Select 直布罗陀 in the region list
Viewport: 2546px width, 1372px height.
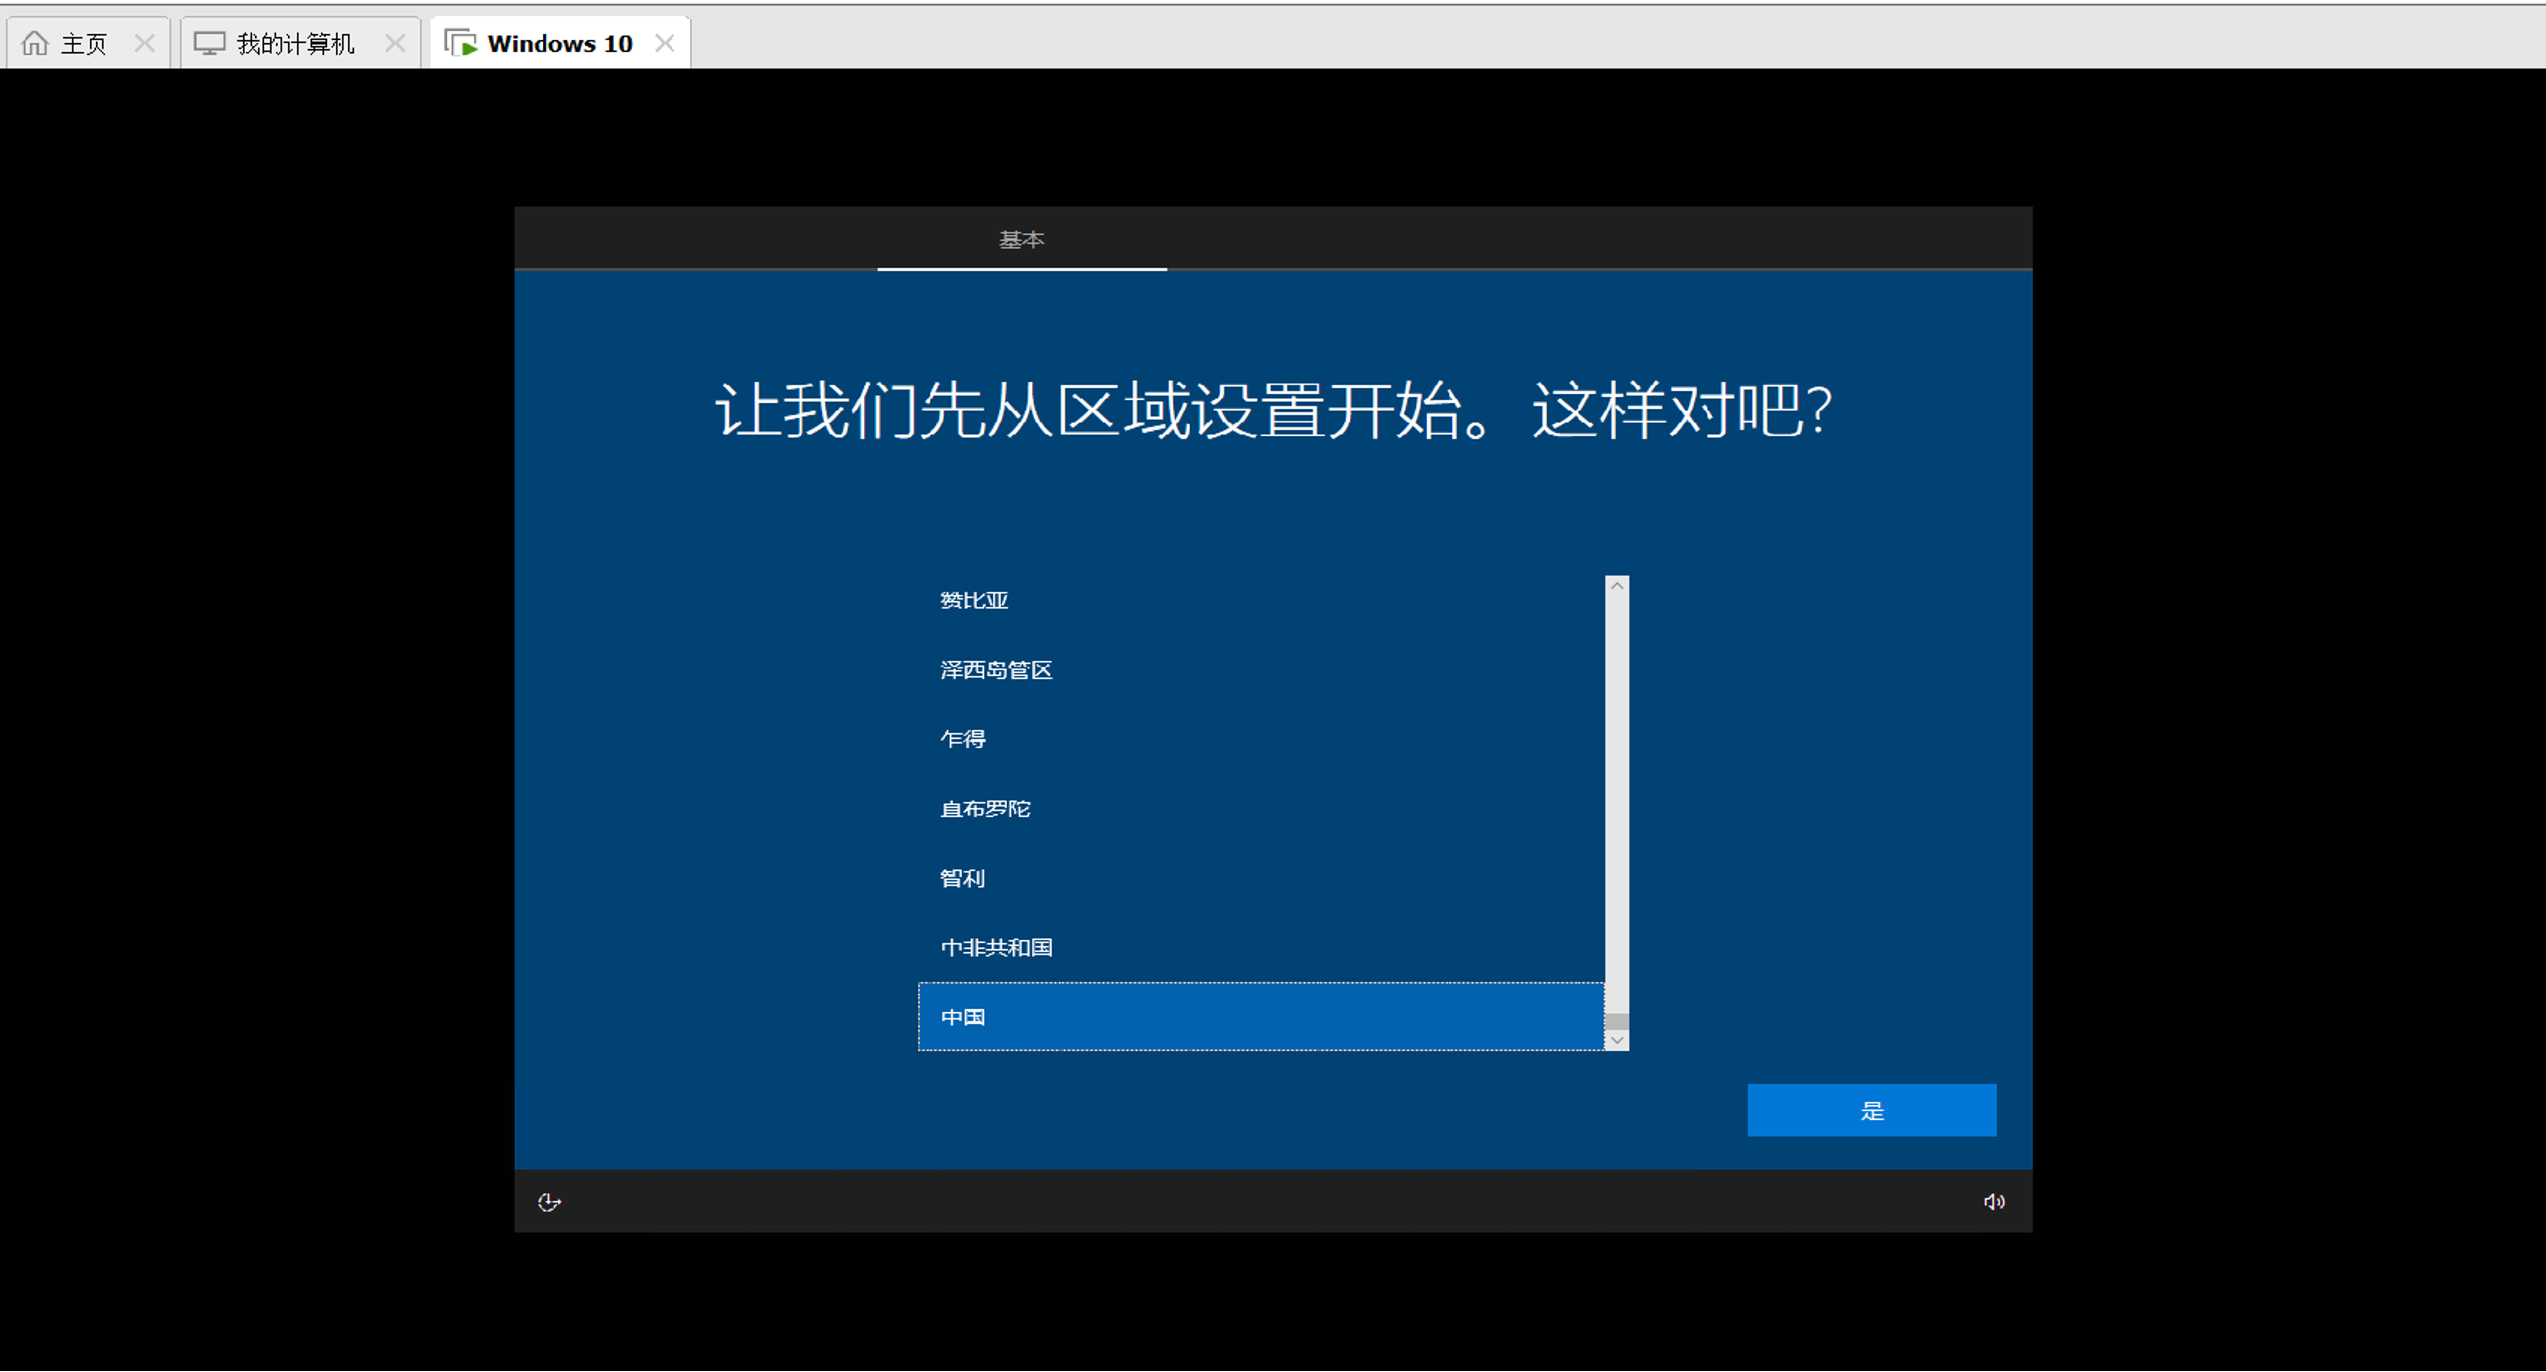tap(1261, 809)
